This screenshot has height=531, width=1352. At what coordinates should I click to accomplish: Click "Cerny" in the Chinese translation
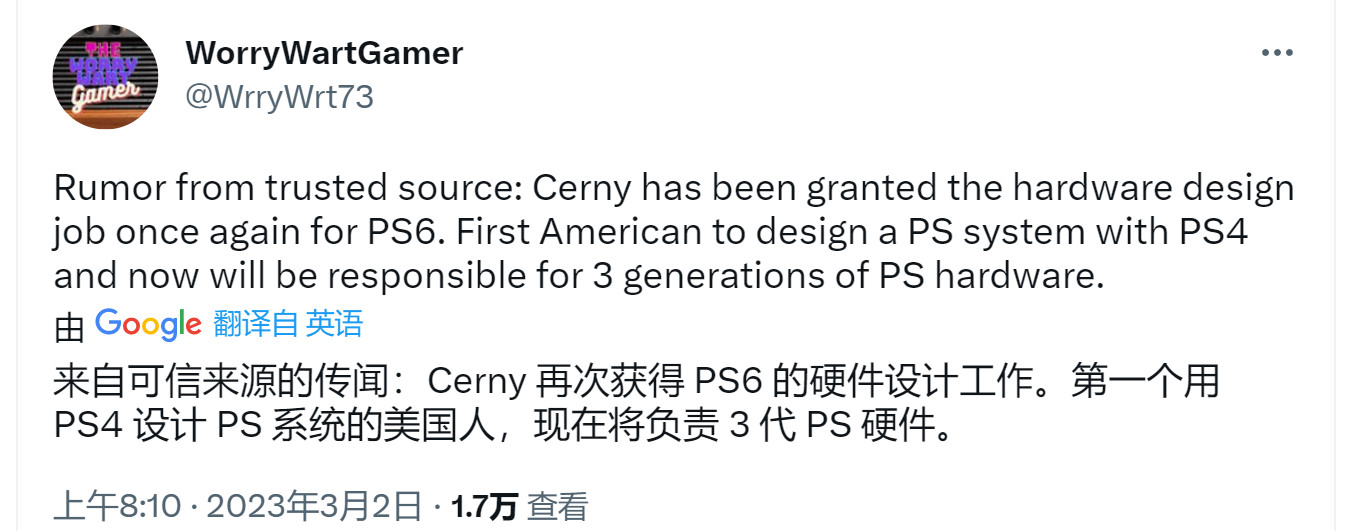[476, 381]
